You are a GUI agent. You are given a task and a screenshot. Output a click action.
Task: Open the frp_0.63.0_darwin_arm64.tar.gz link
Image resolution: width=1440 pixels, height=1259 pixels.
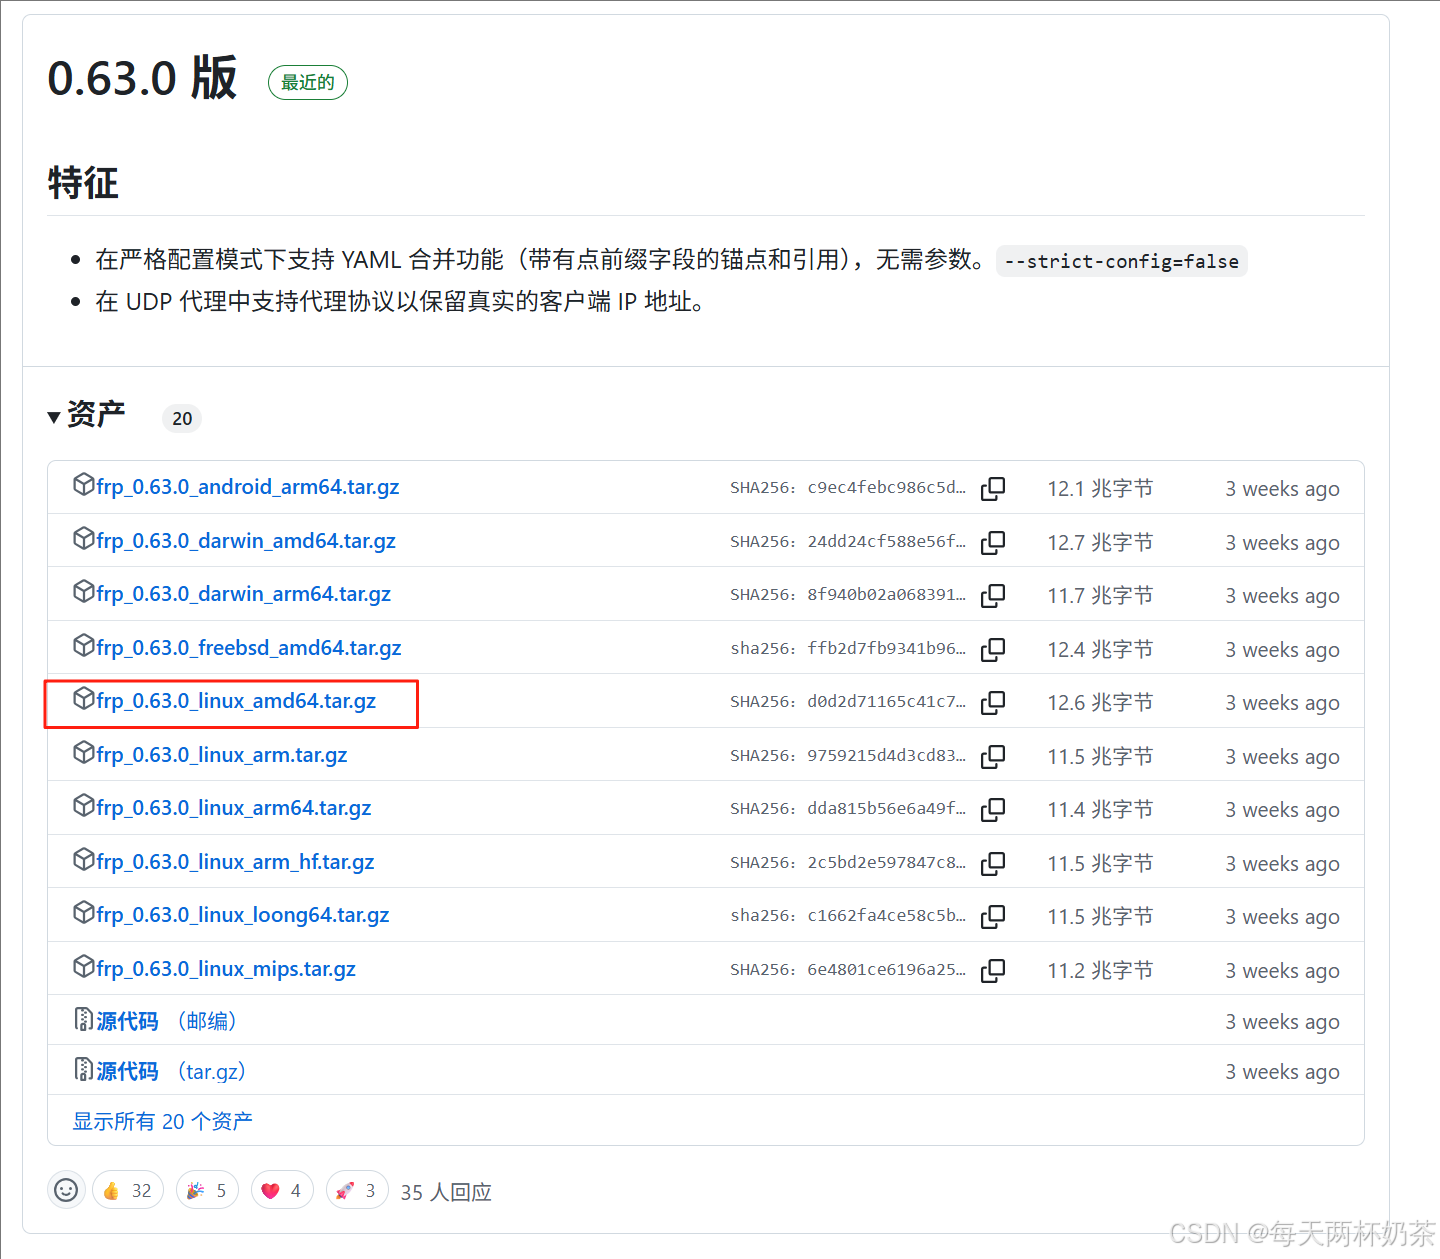[243, 593]
